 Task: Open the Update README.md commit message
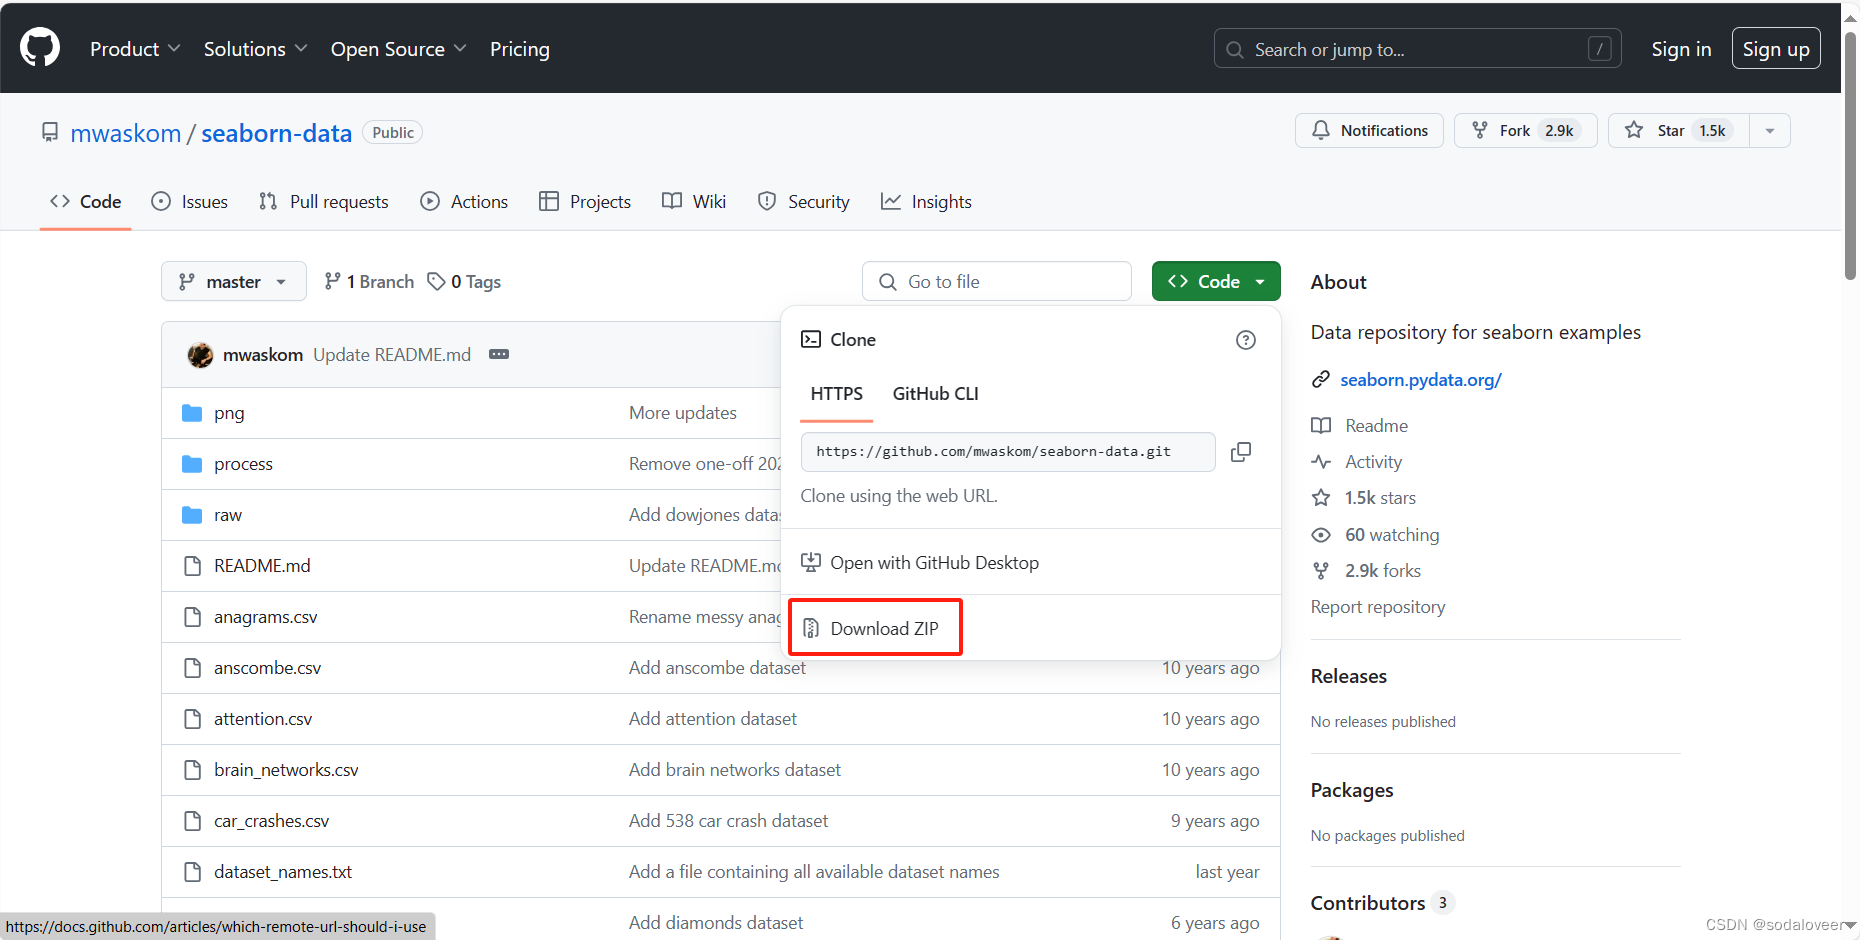tap(392, 355)
